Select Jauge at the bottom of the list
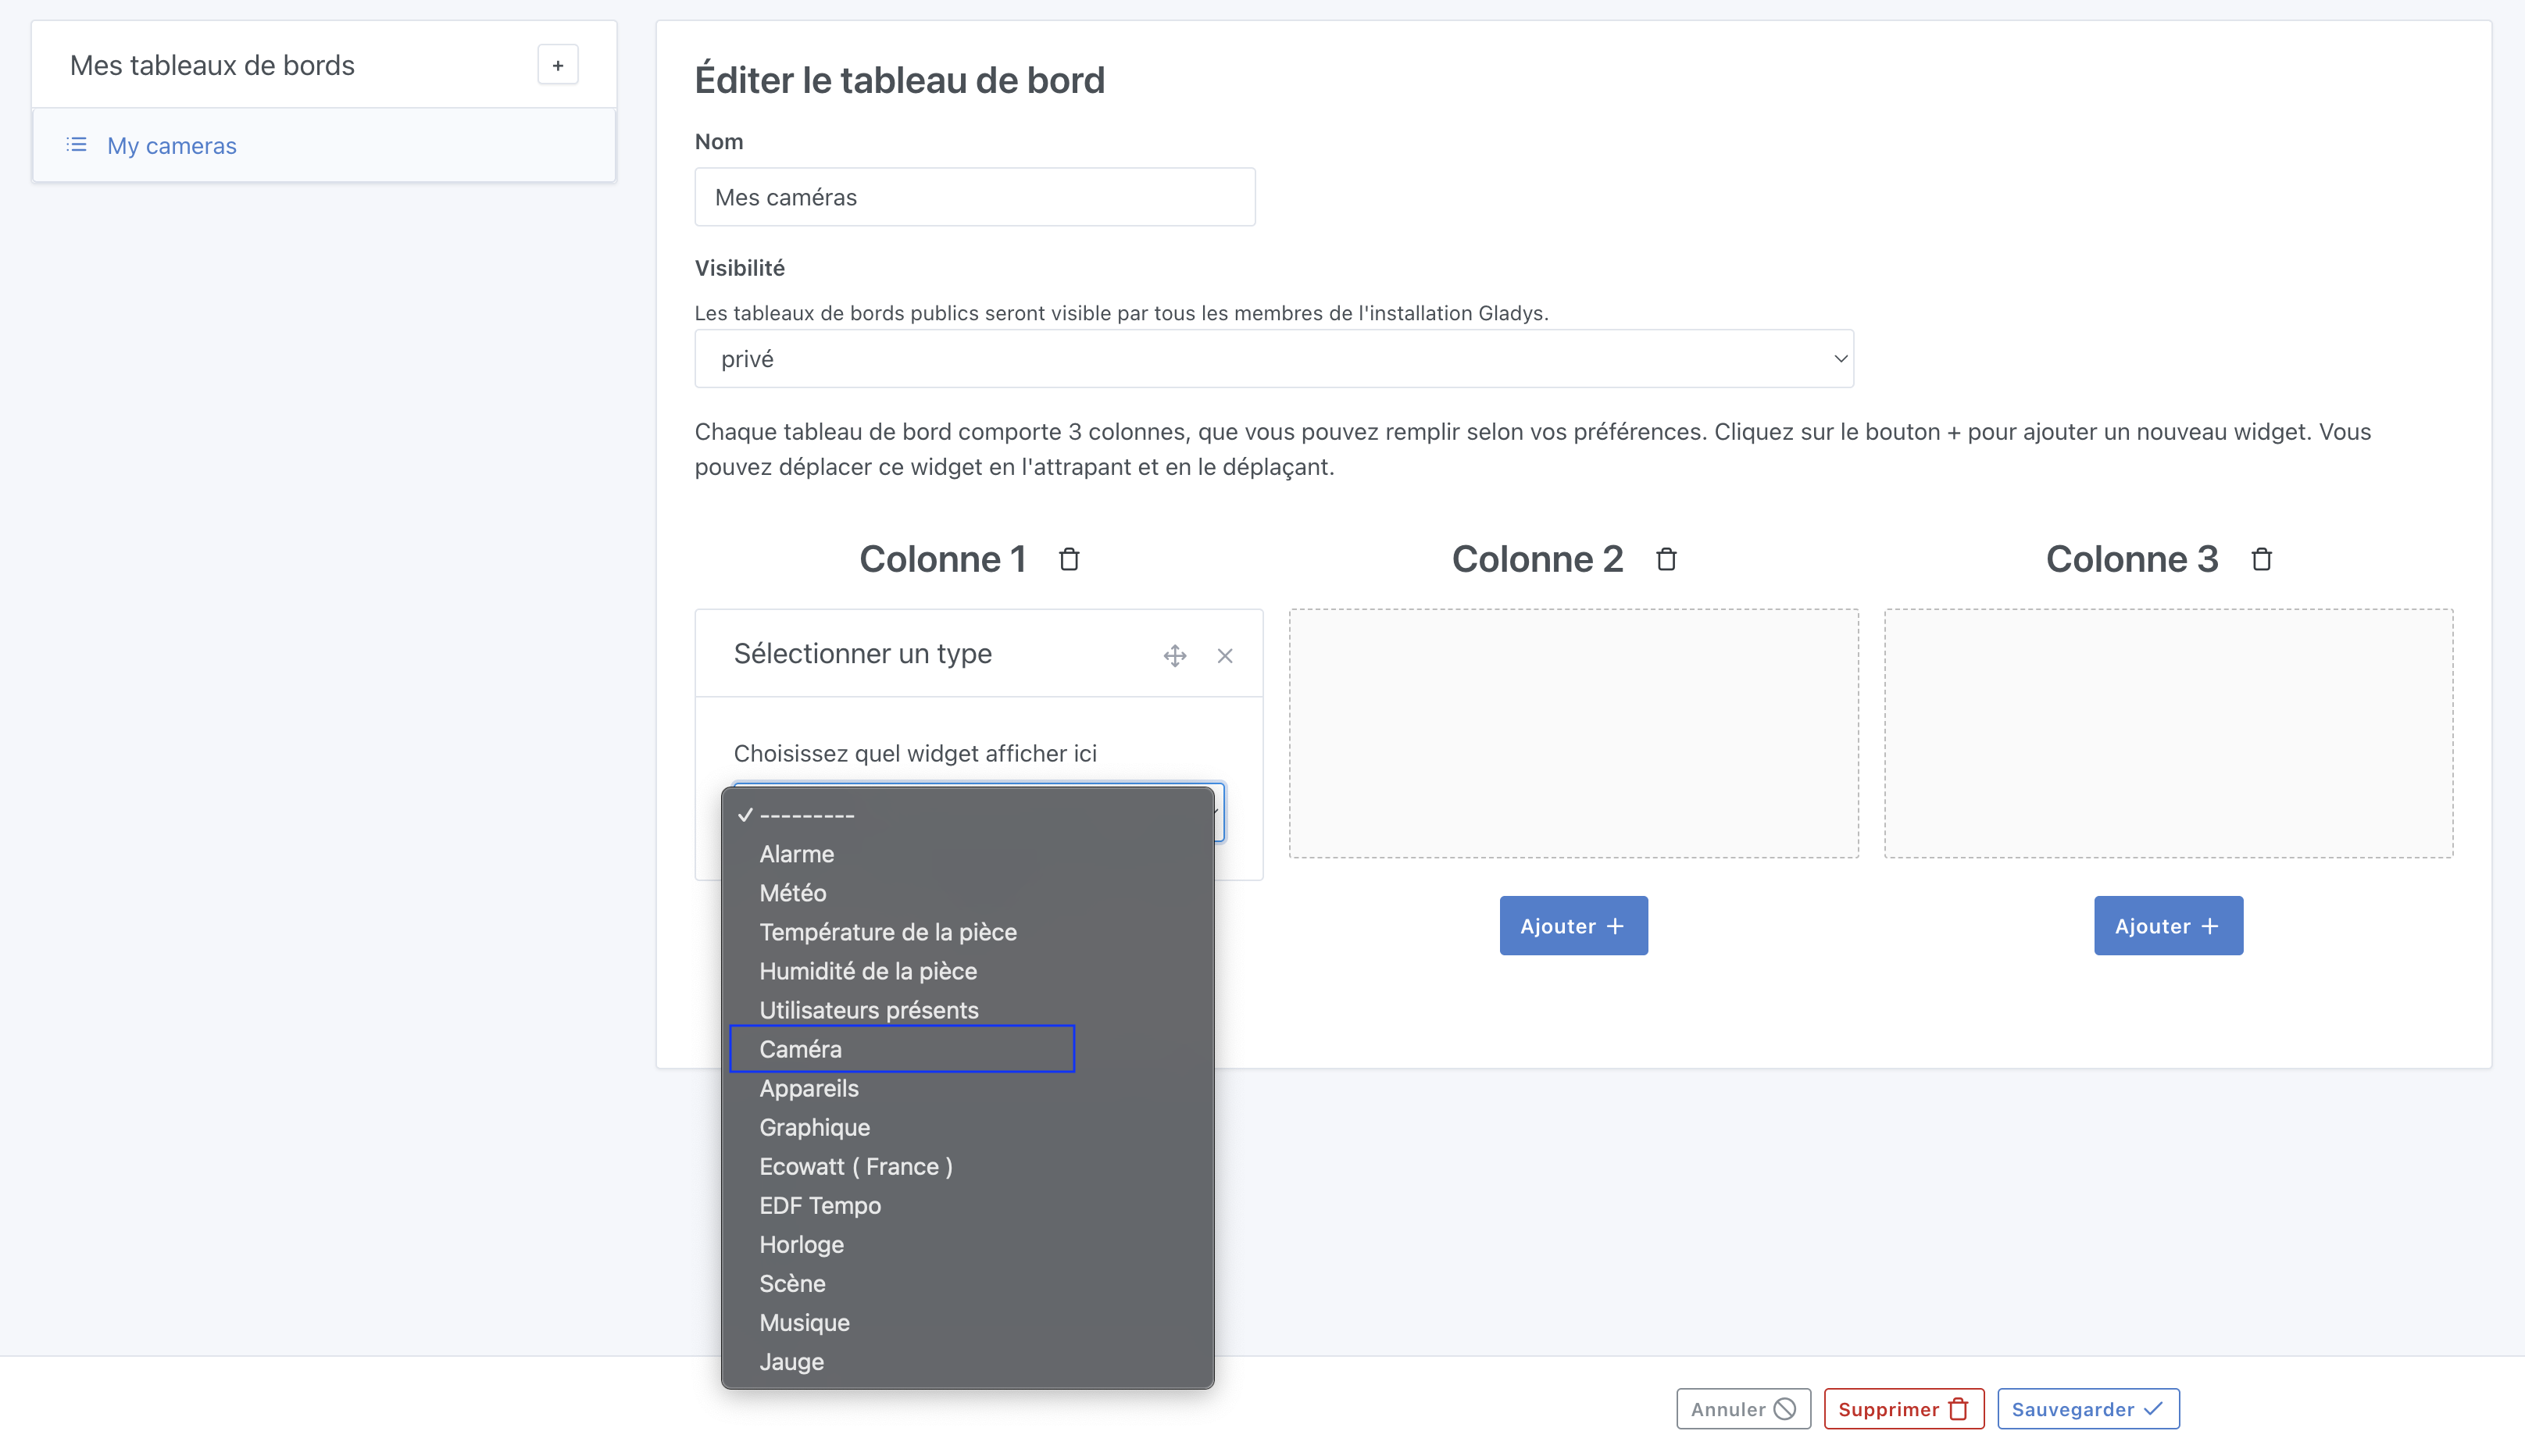 pyautogui.click(x=791, y=1361)
